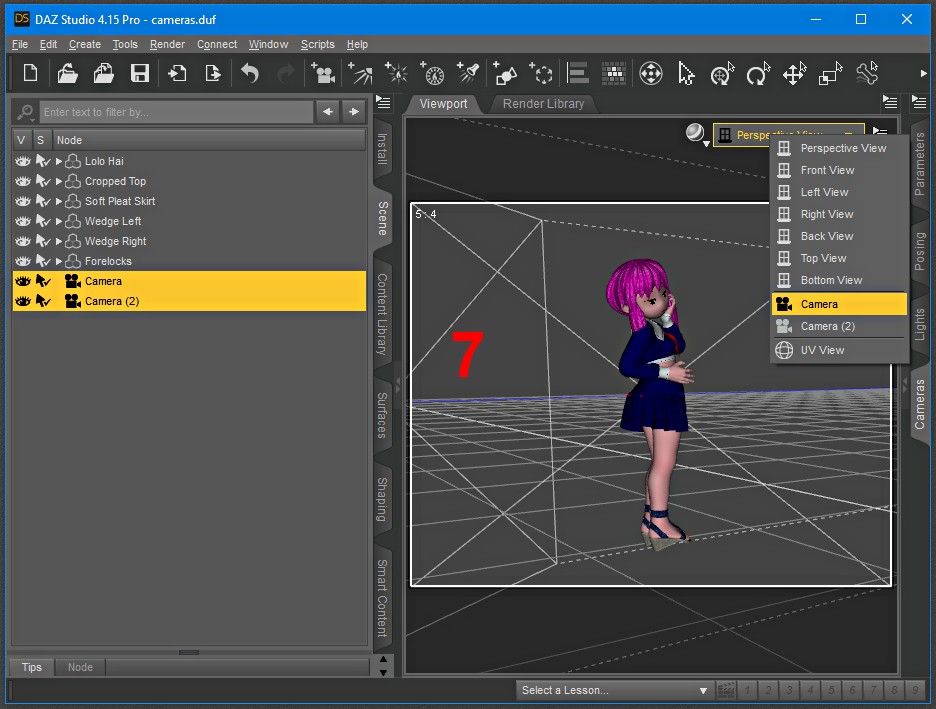Toggle visibility of Soft Pleat Skirt
The image size is (936, 709).
coord(23,201)
